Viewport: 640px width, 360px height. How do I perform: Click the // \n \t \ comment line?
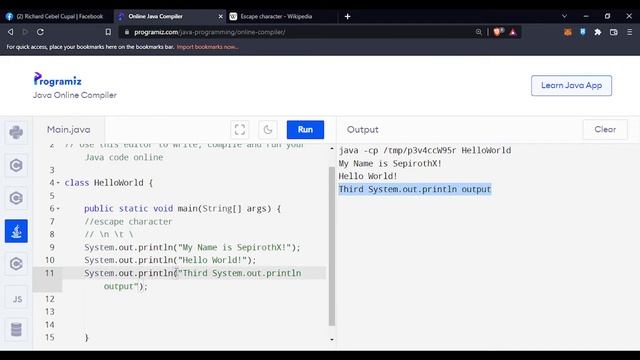coord(109,234)
